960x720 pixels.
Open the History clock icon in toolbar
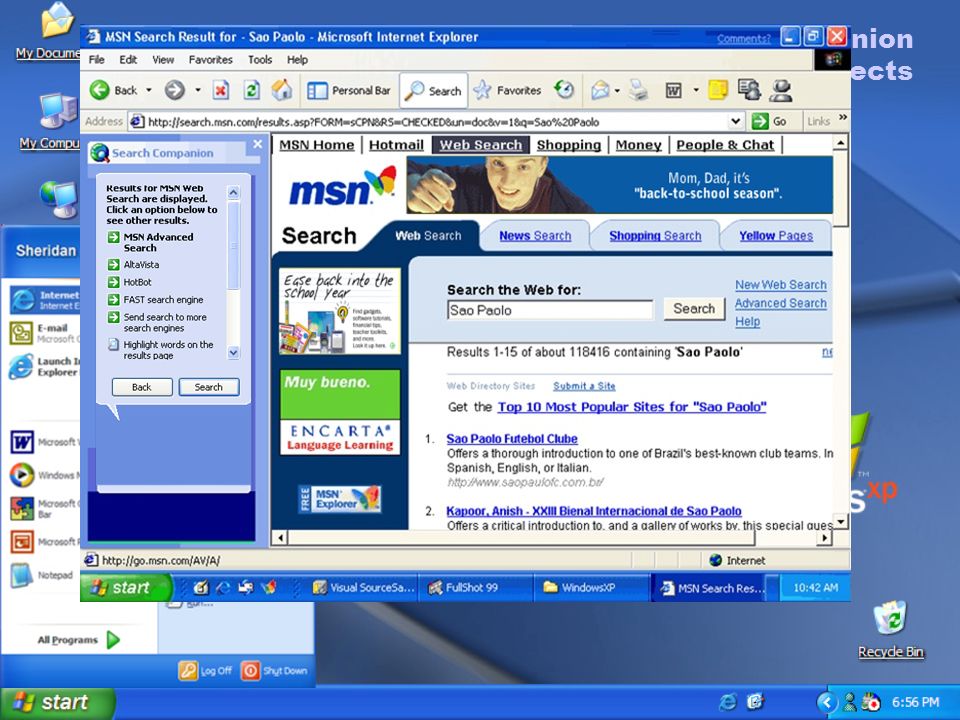coord(564,90)
